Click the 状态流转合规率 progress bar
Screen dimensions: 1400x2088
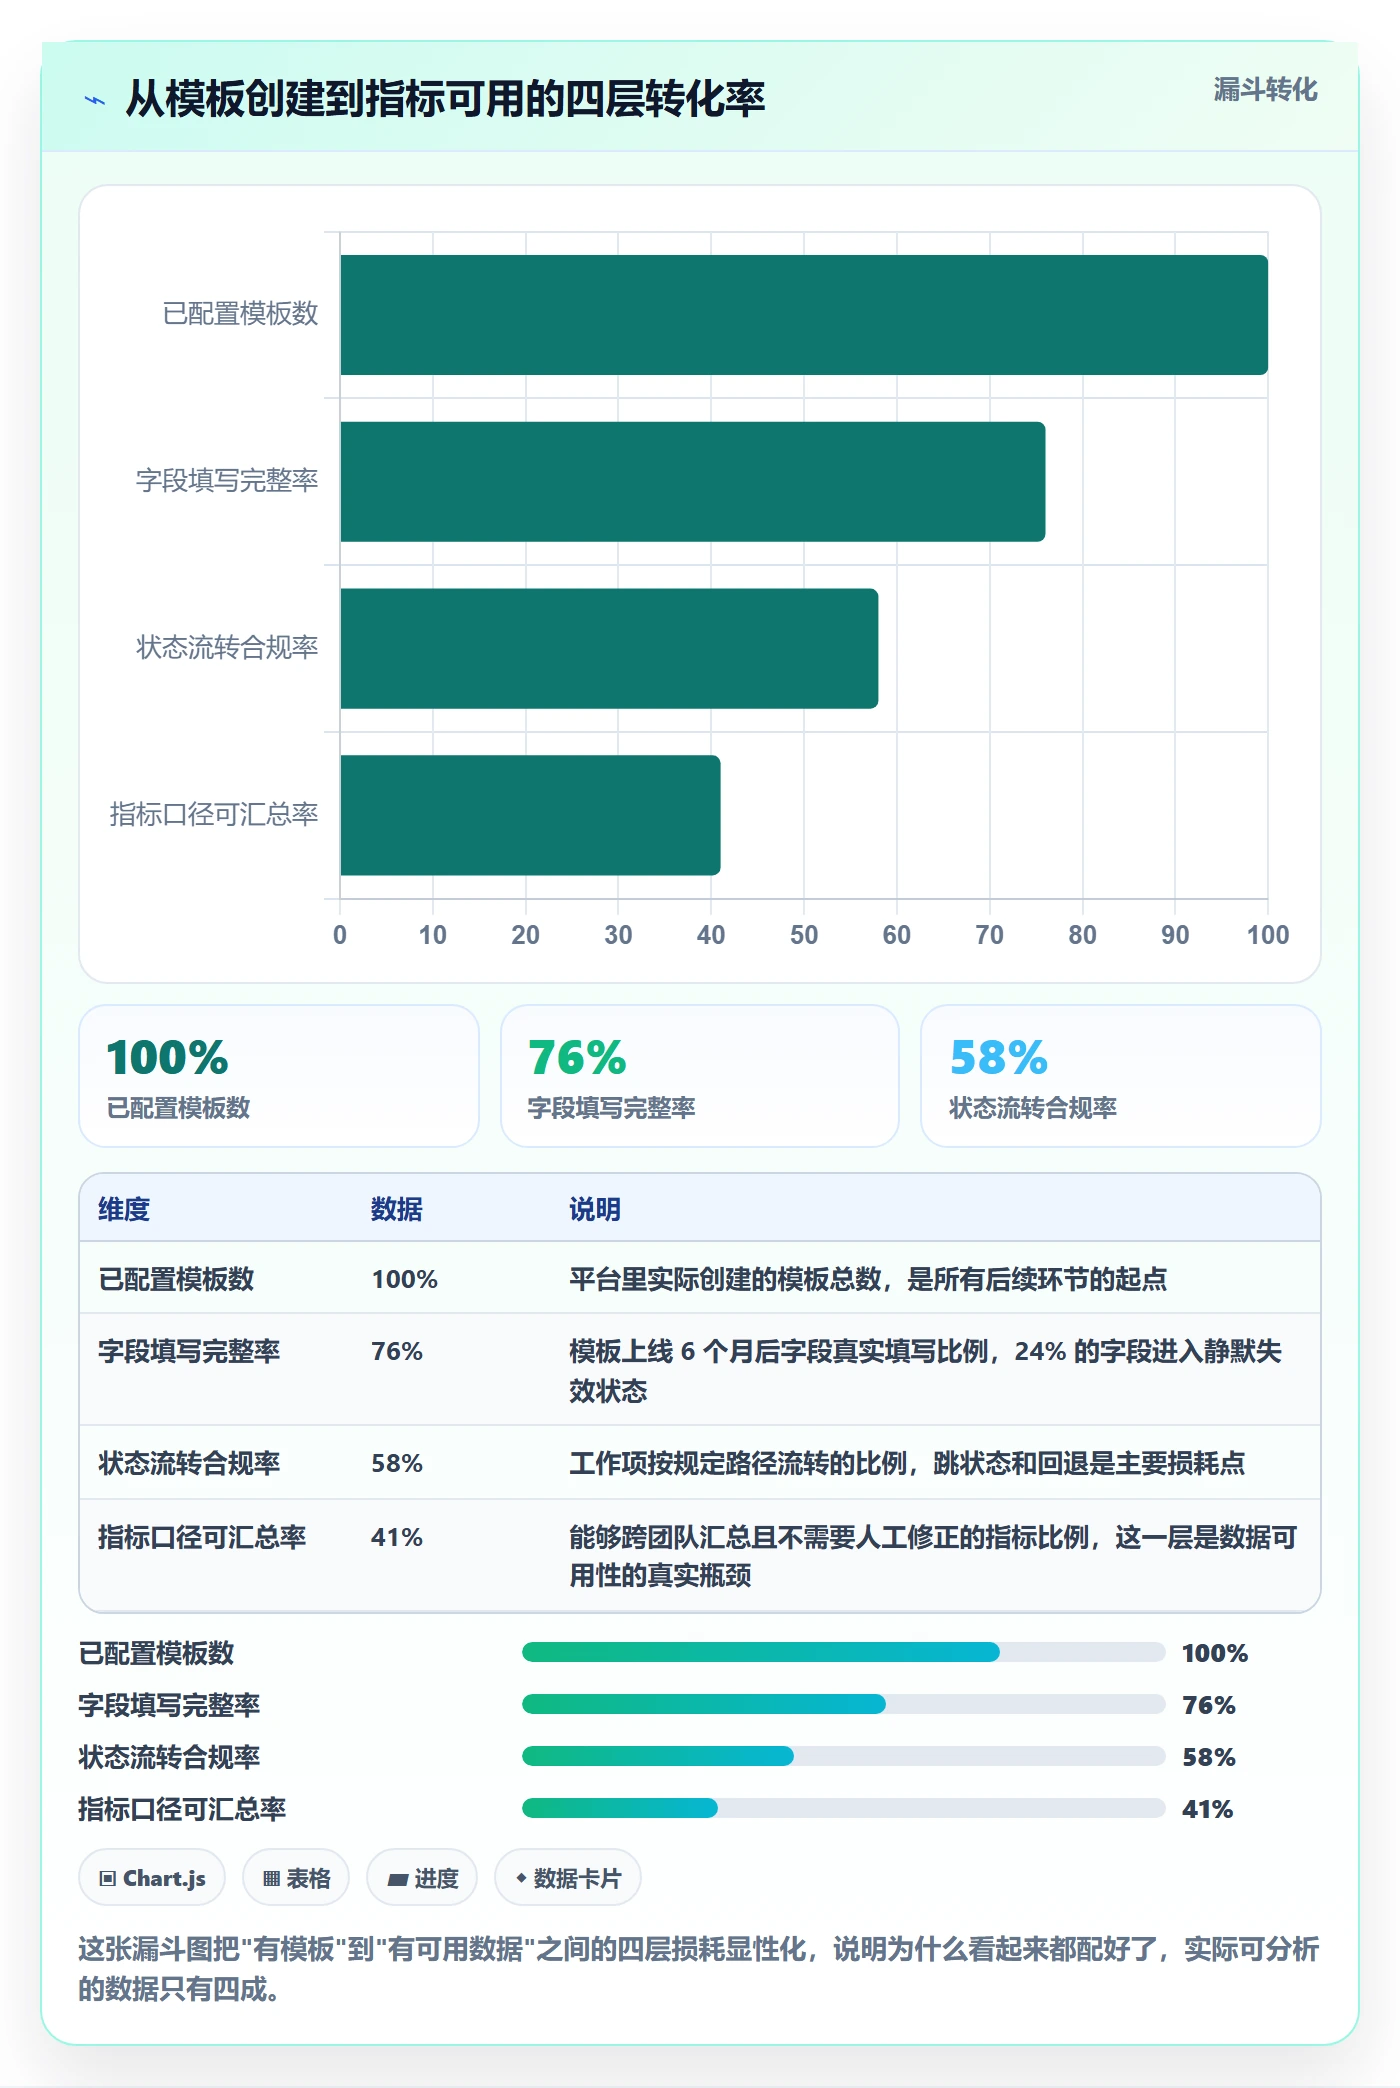(844, 1756)
